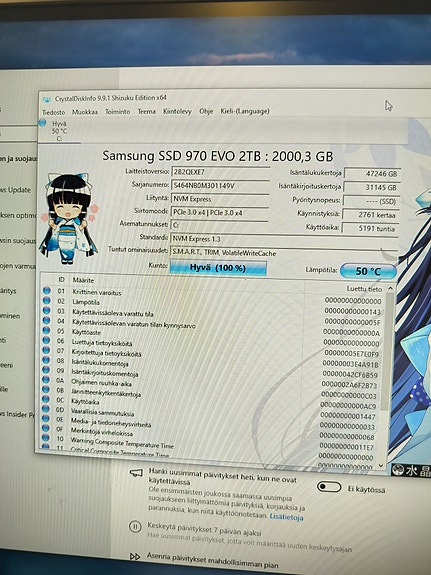Image resolution: width=431 pixels, height=575 pixels.
Task: Click the Määrite column header
Action: (83, 280)
